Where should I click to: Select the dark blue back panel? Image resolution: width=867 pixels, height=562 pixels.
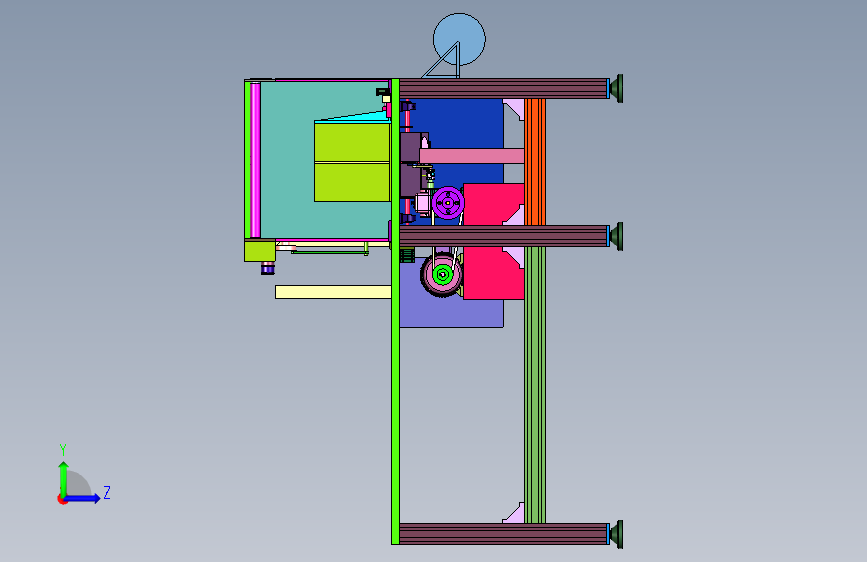470,123
